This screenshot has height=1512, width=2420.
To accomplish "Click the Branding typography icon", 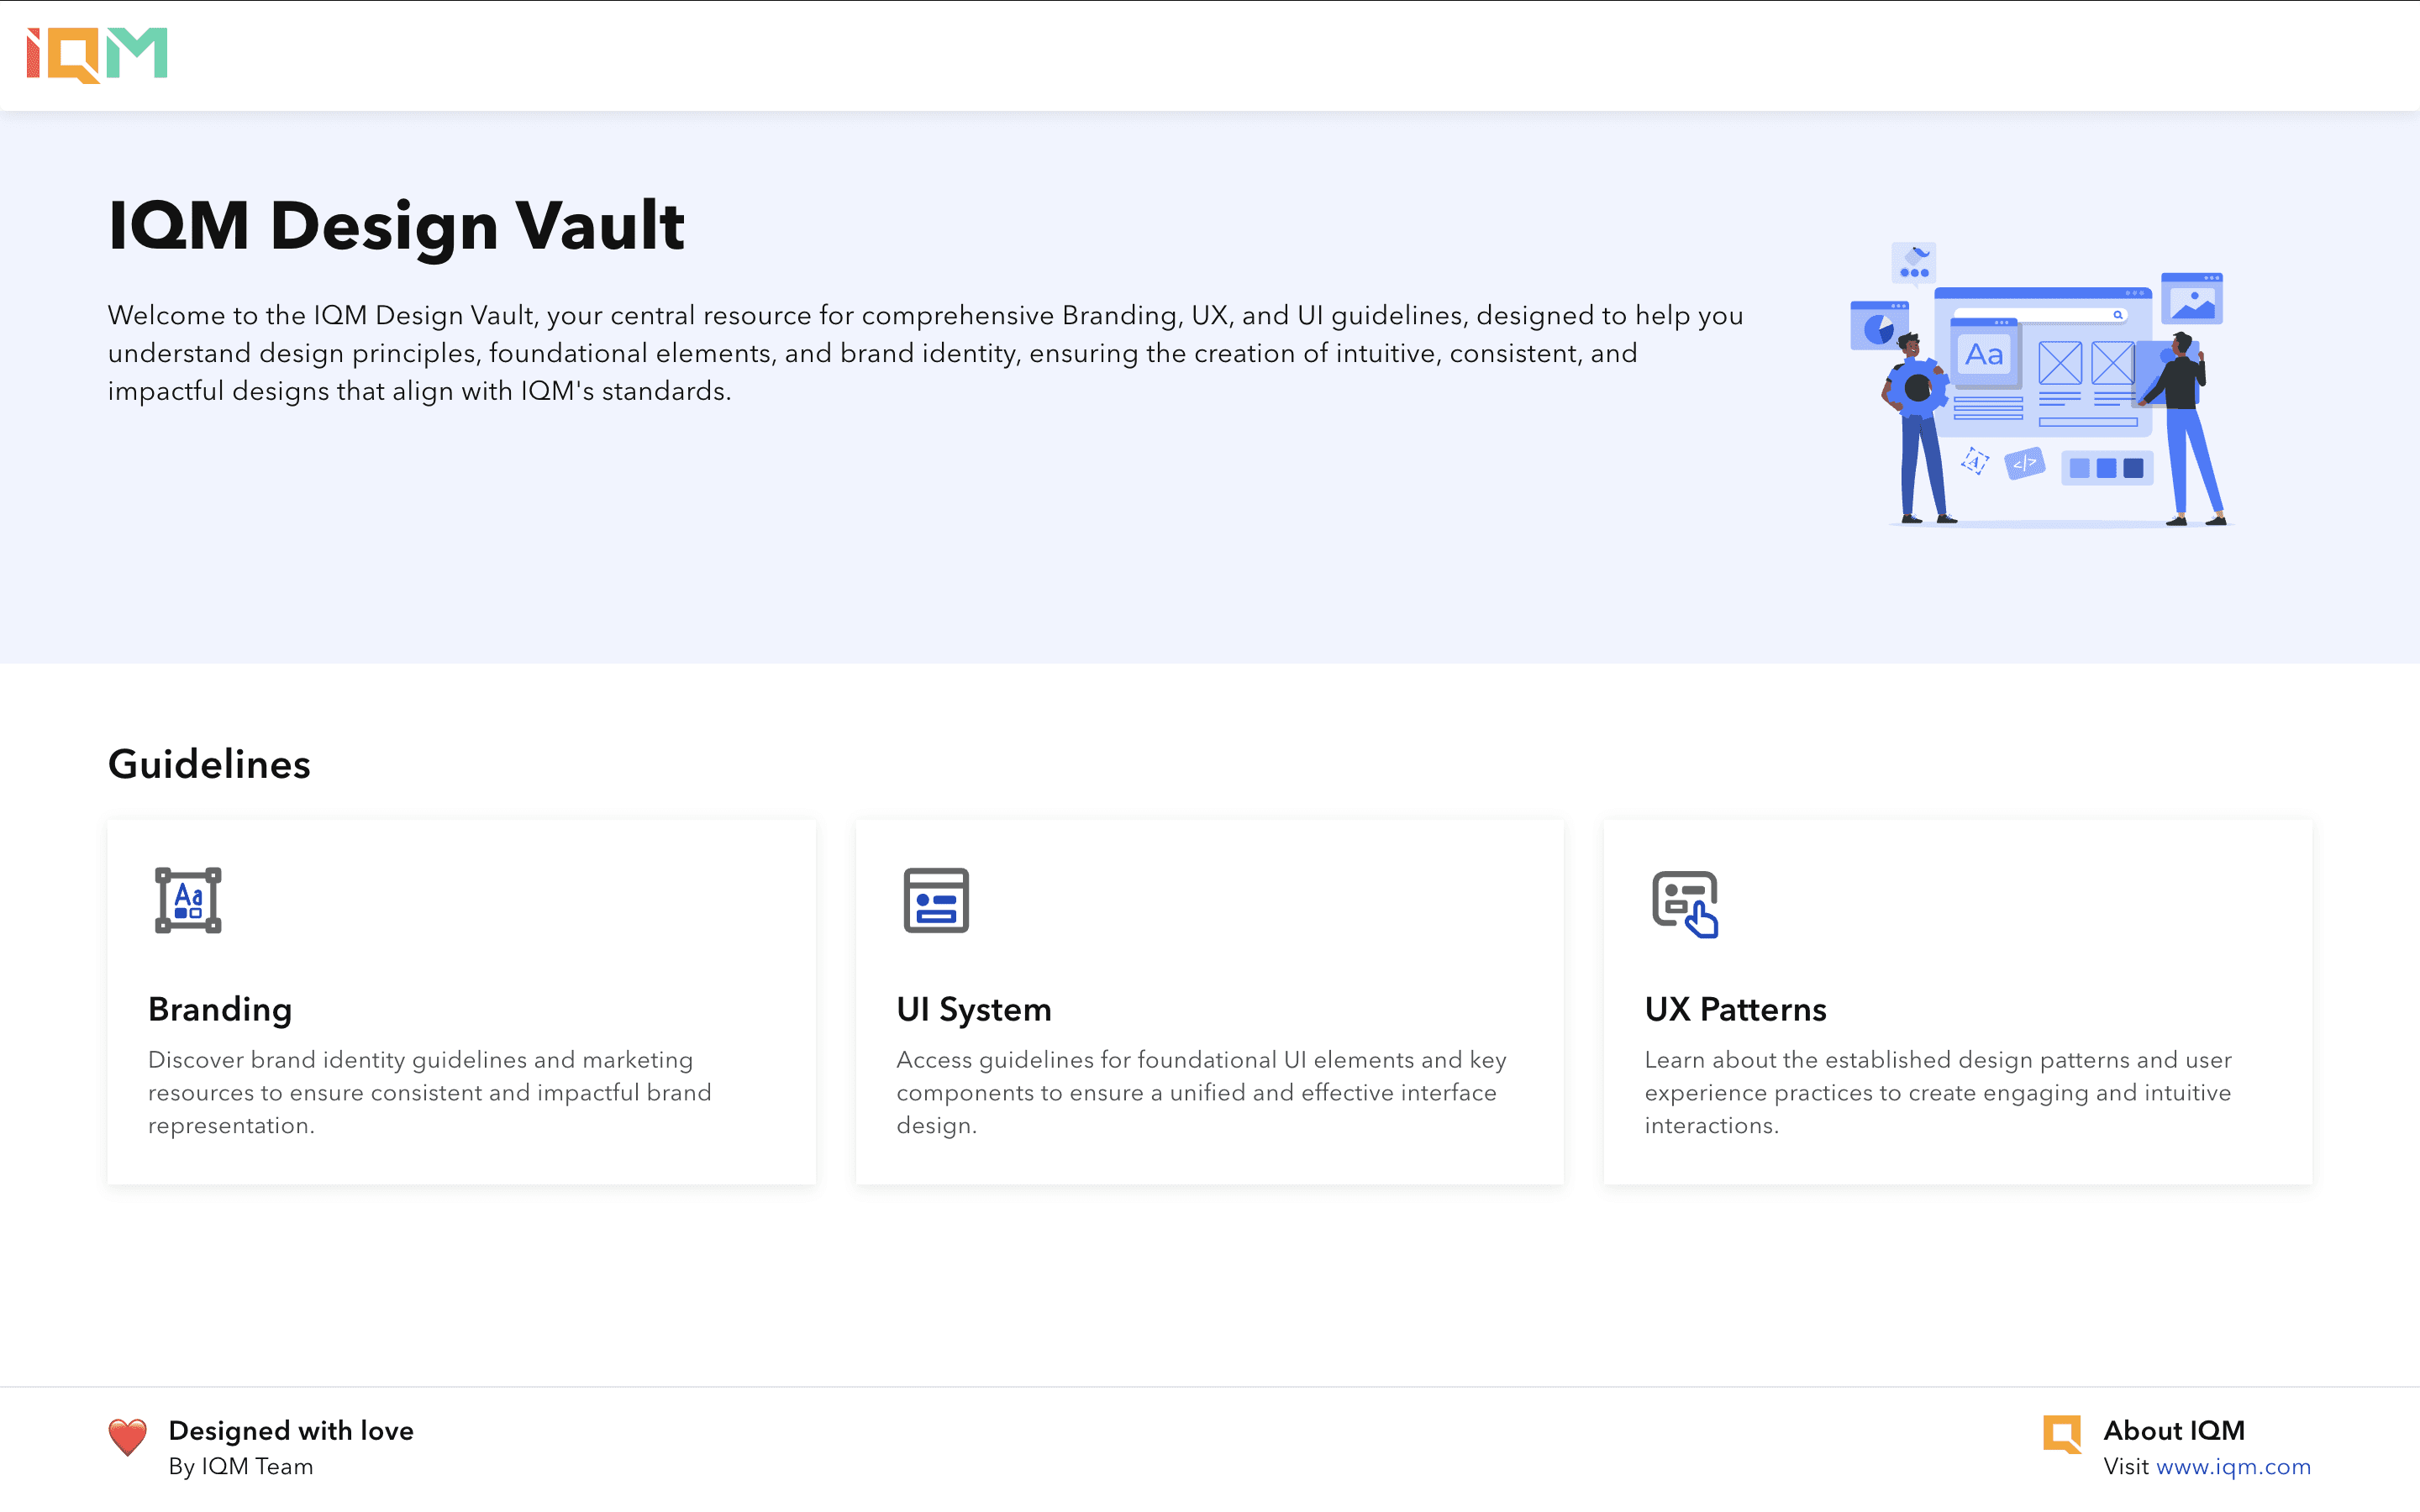I will [x=188, y=900].
